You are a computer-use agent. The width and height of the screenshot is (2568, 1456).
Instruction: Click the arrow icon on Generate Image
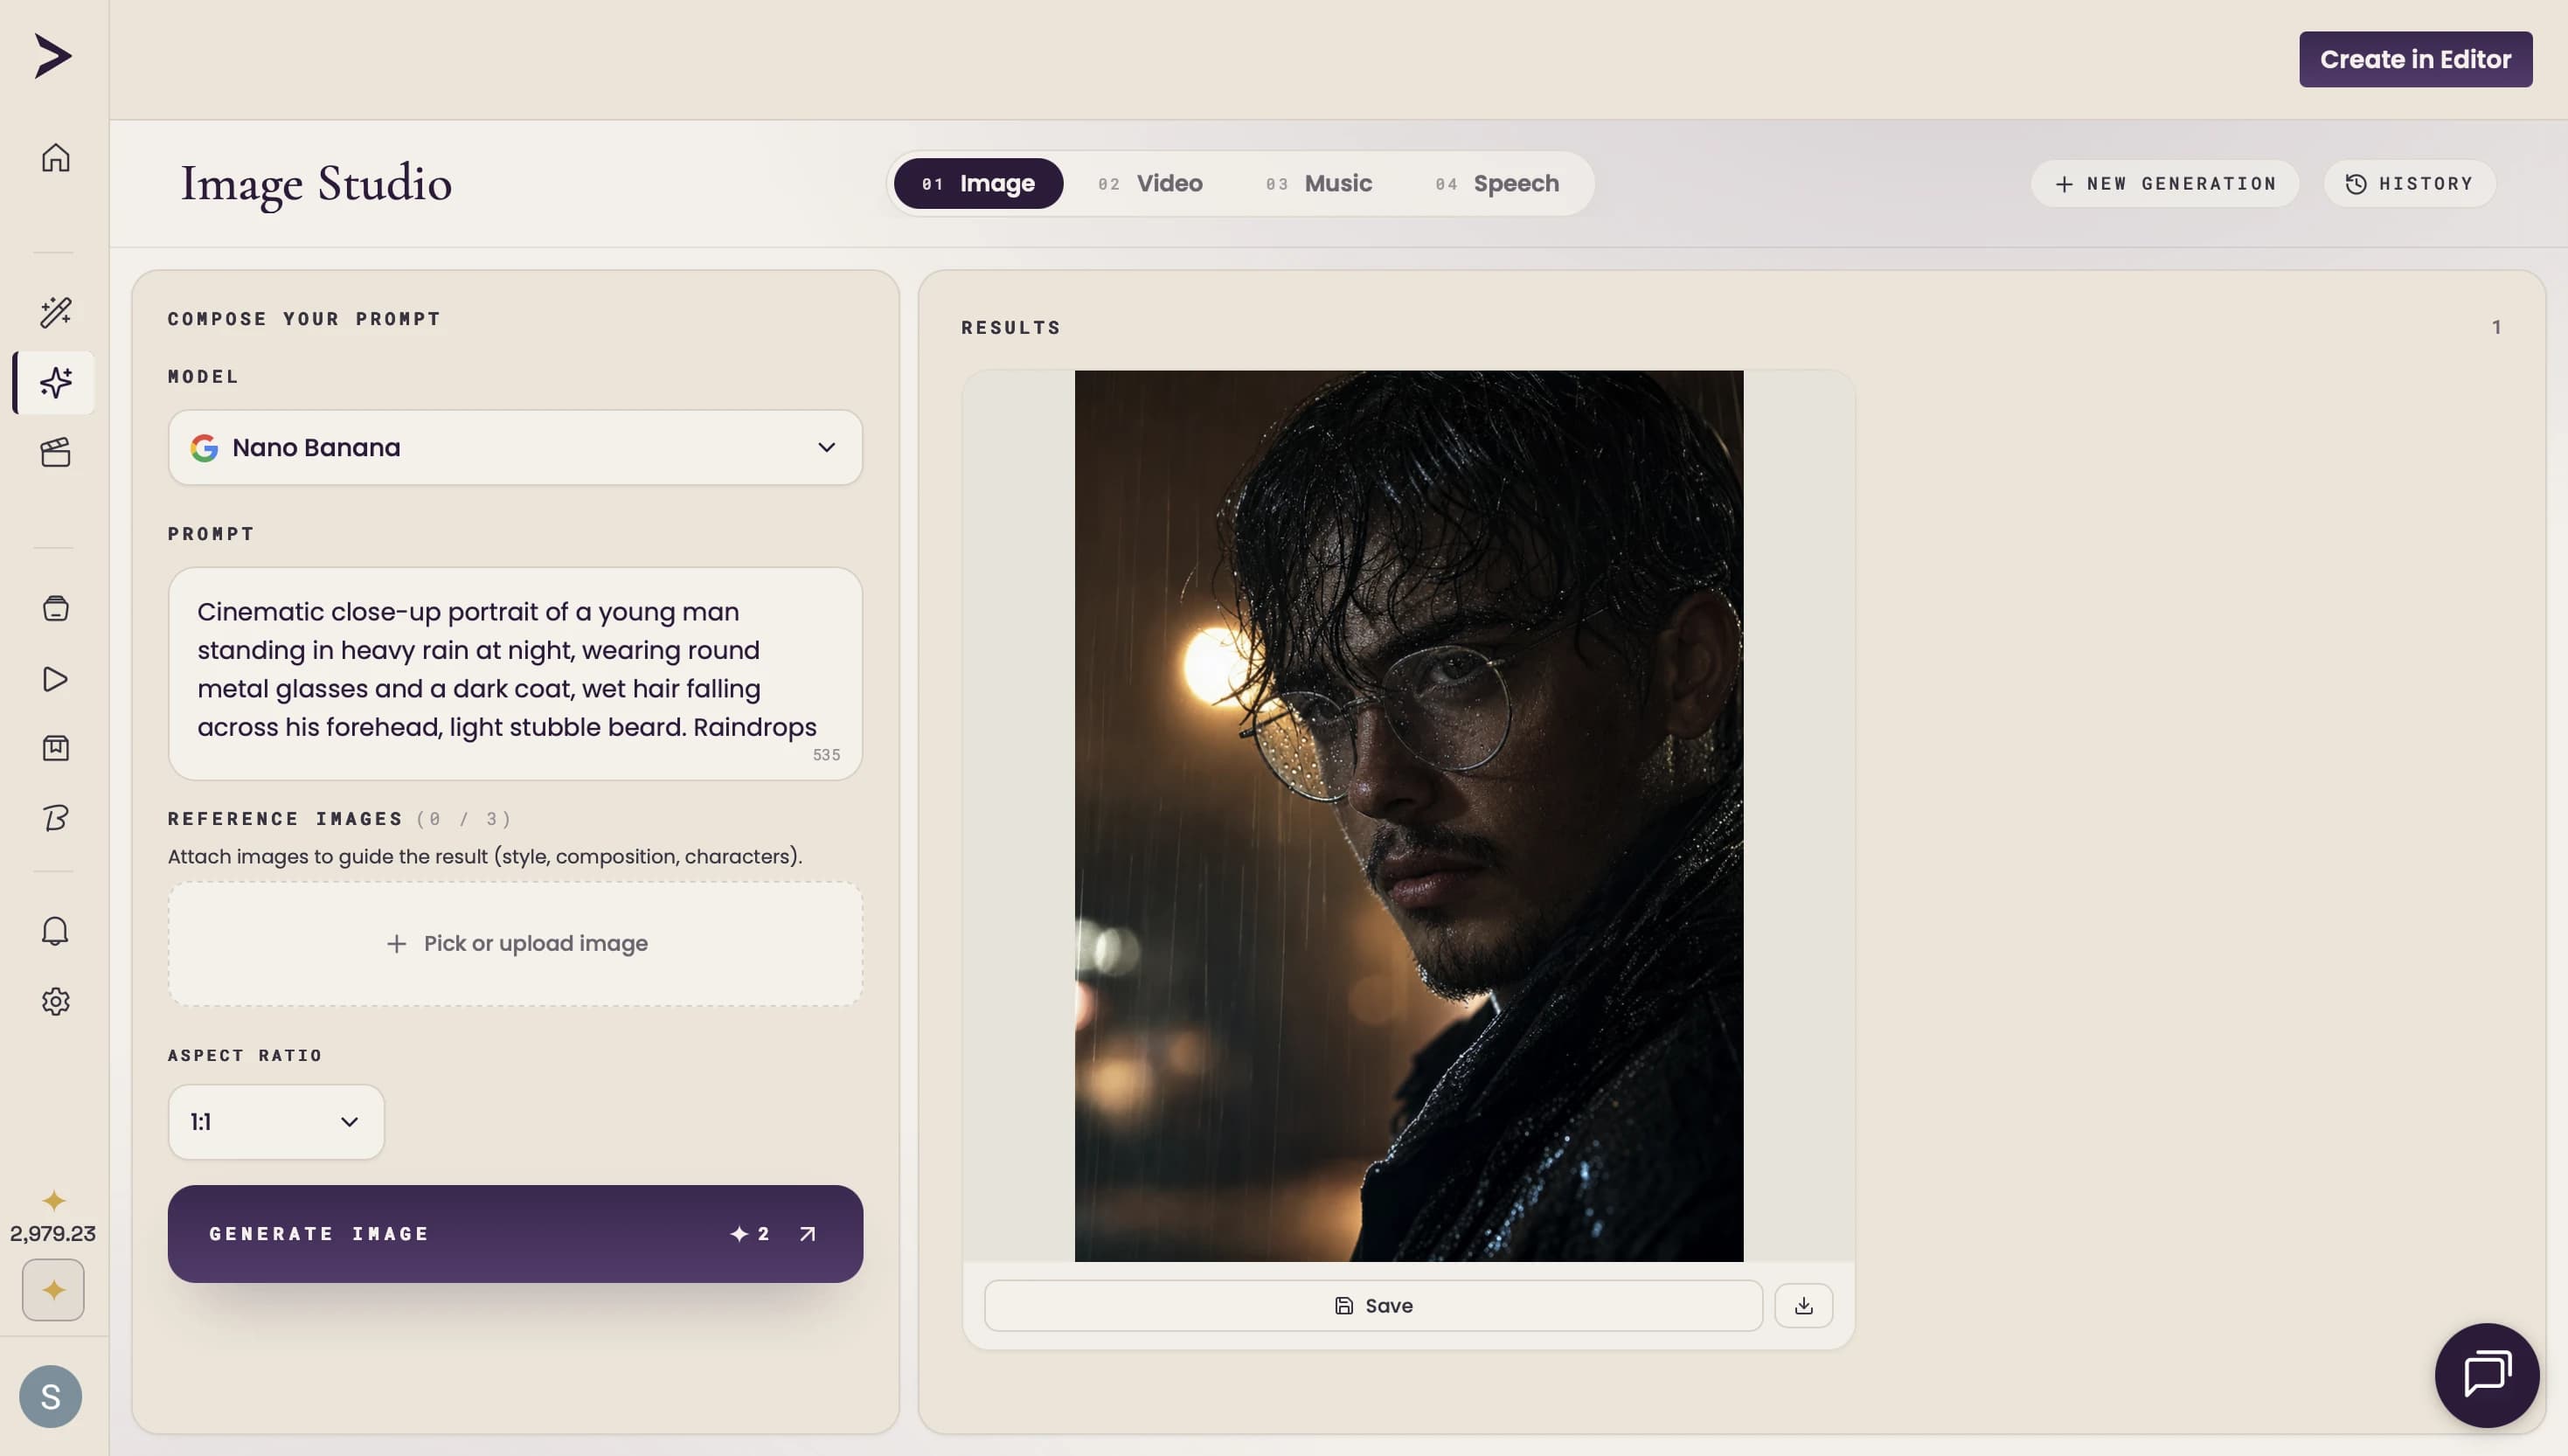click(807, 1234)
